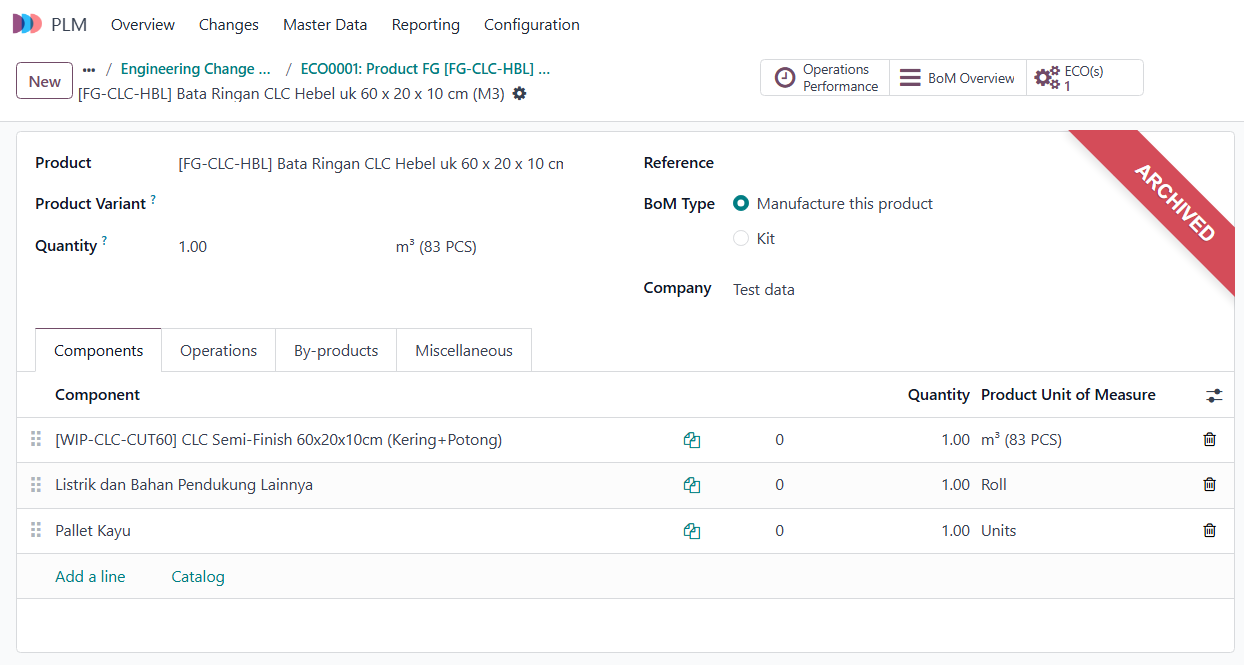Click quantity 1.00 in Listrik row
The height and width of the screenshot is (665, 1244).
pyautogui.click(x=955, y=485)
